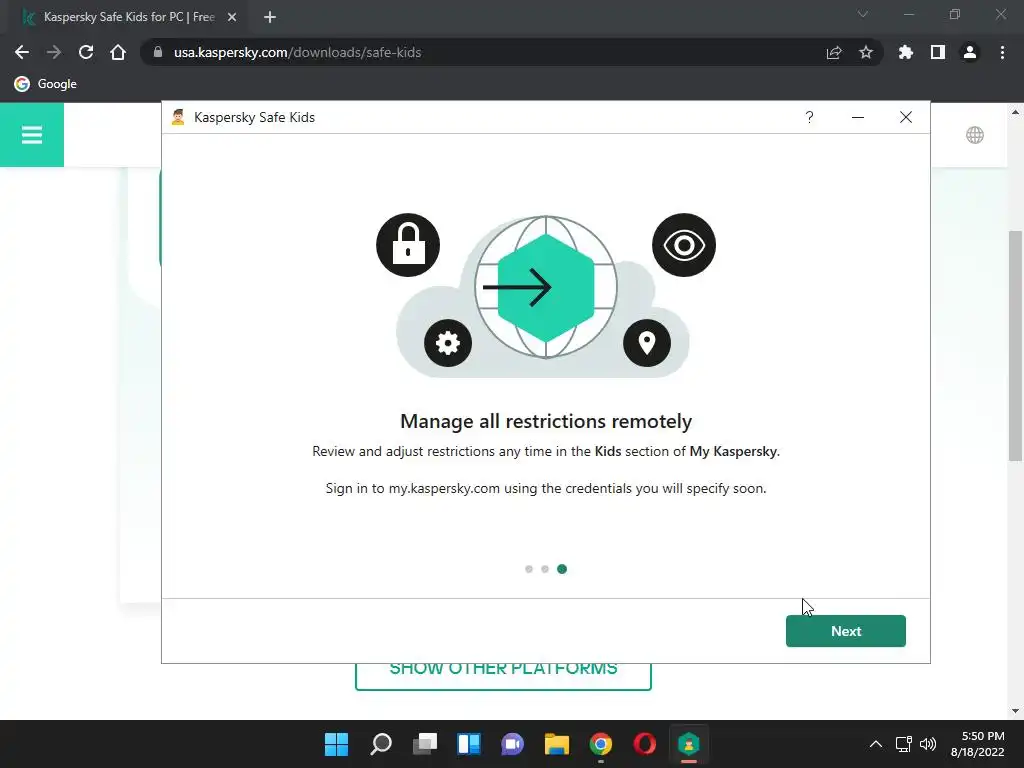Open Task View on taskbar
The width and height of the screenshot is (1024, 768).
pyautogui.click(x=424, y=744)
